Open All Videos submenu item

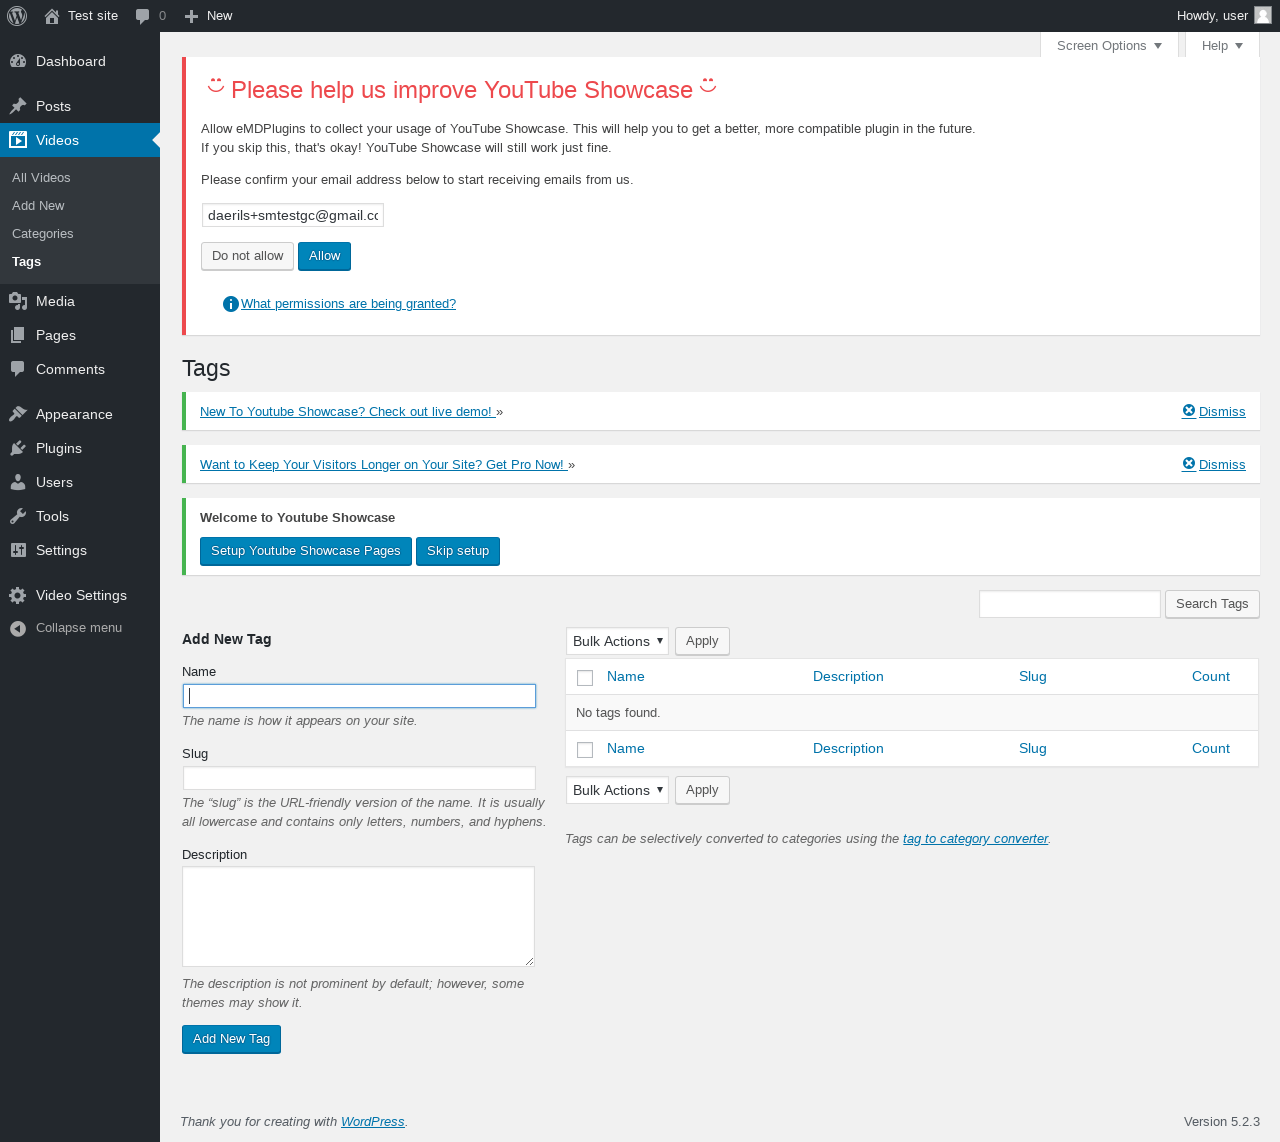click(x=41, y=177)
